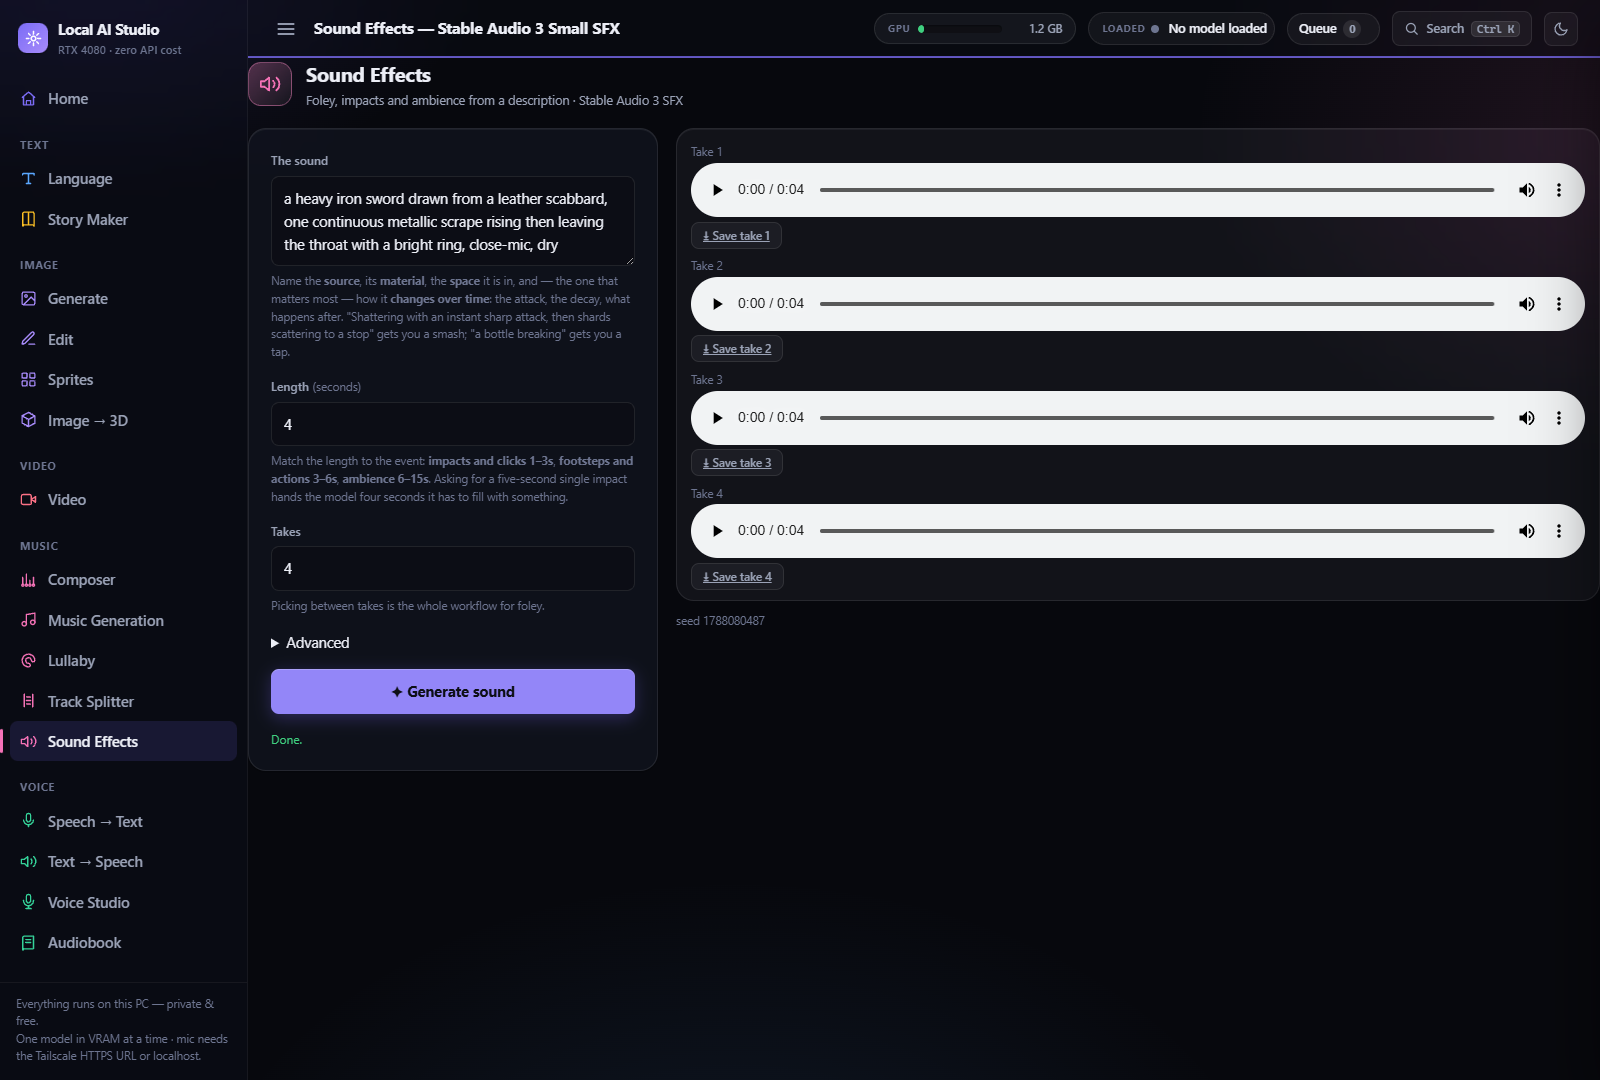Click the GPU memory indicator
1600x1080 pixels.
point(975,29)
